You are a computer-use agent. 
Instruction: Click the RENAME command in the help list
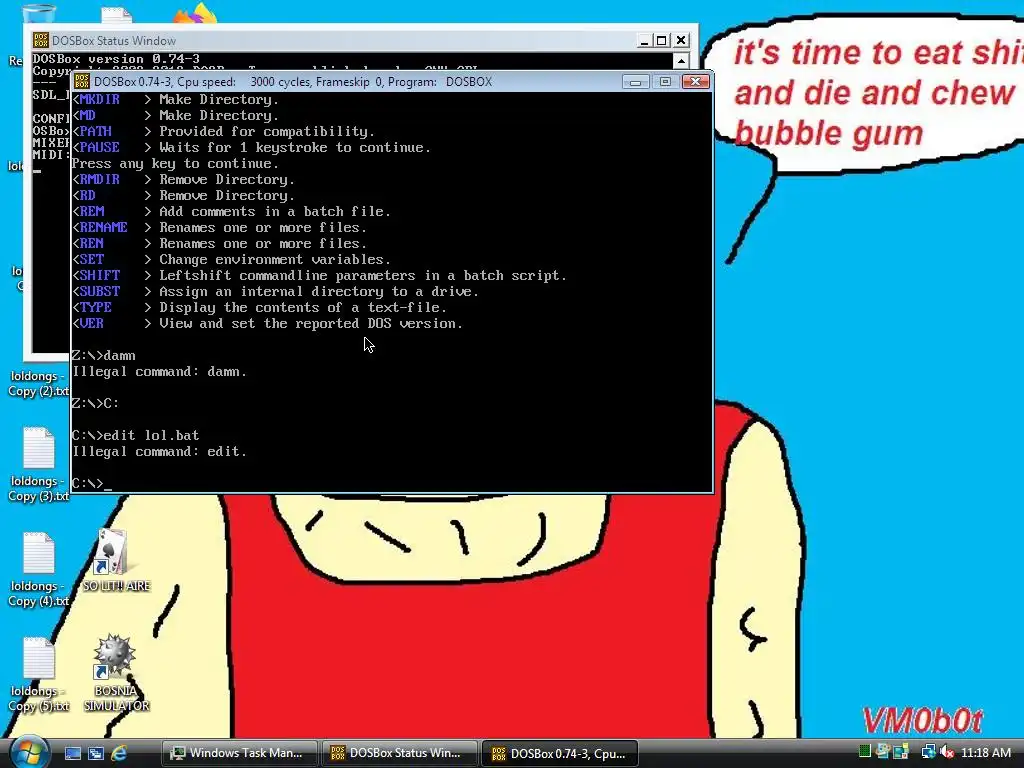pos(103,227)
